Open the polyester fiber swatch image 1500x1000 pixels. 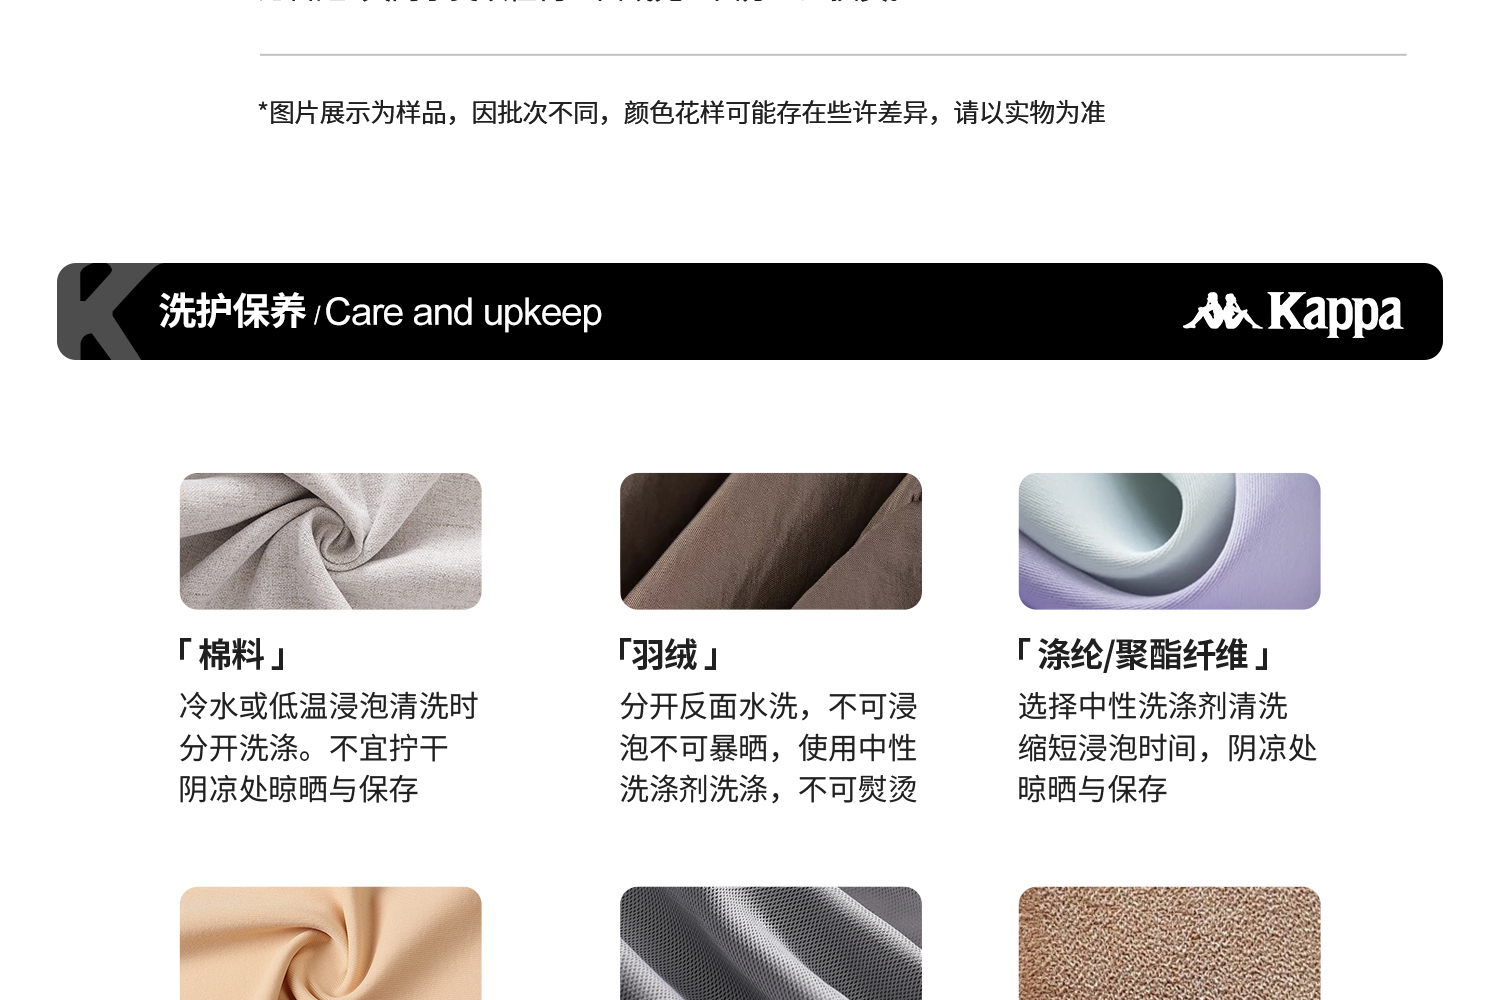(1169, 541)
